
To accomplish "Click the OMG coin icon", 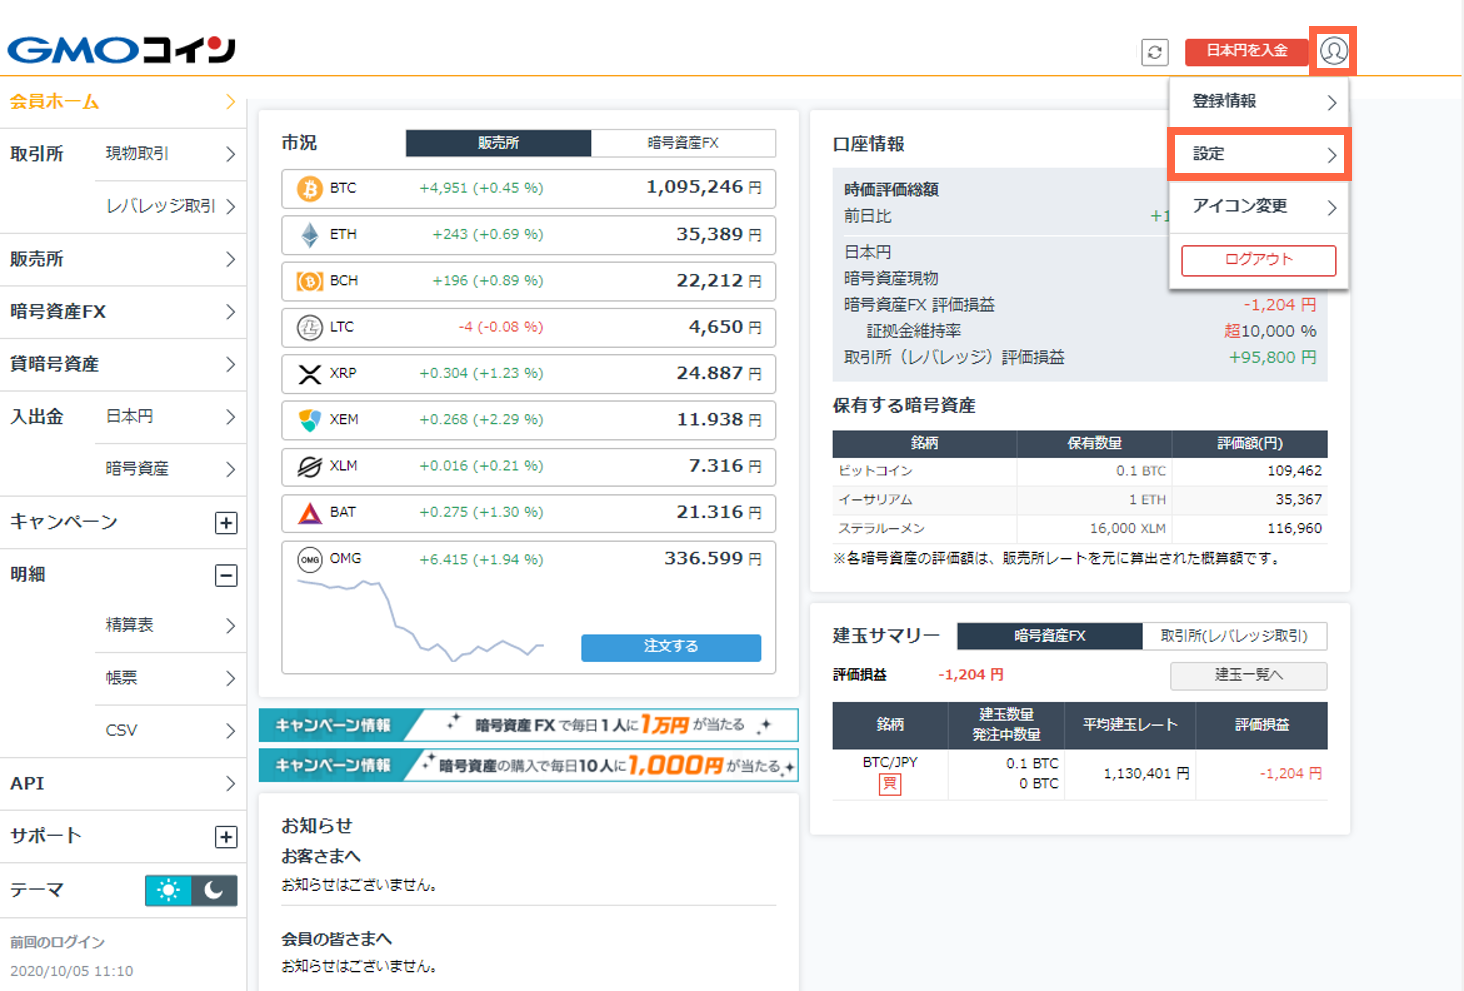I will [308, 558].
